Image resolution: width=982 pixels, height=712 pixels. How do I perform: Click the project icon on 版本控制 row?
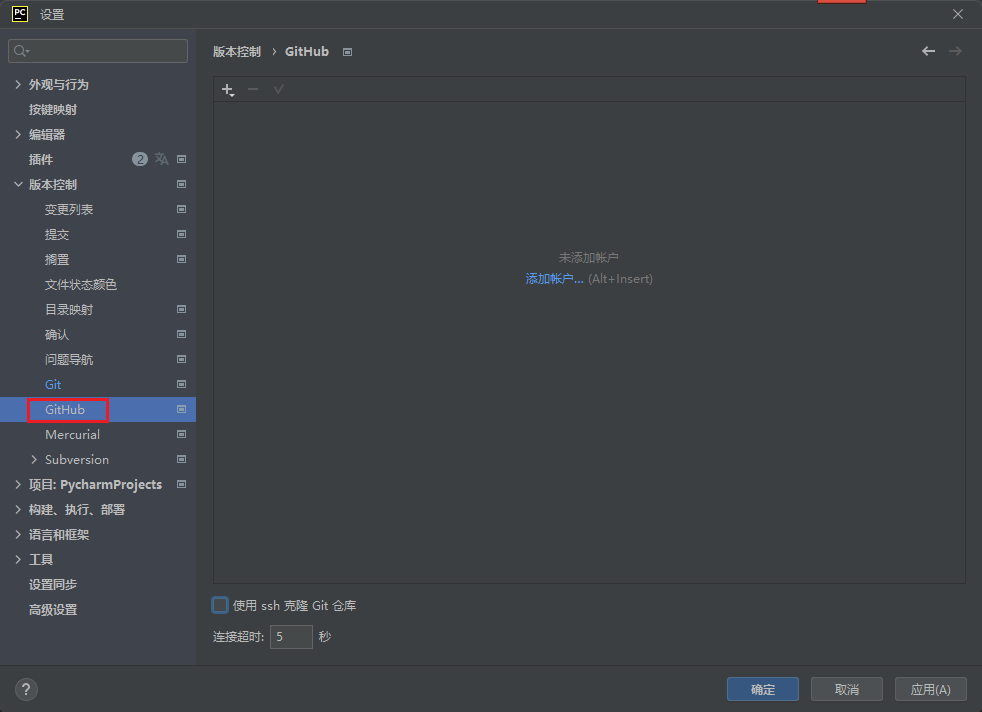coord(182,184)
